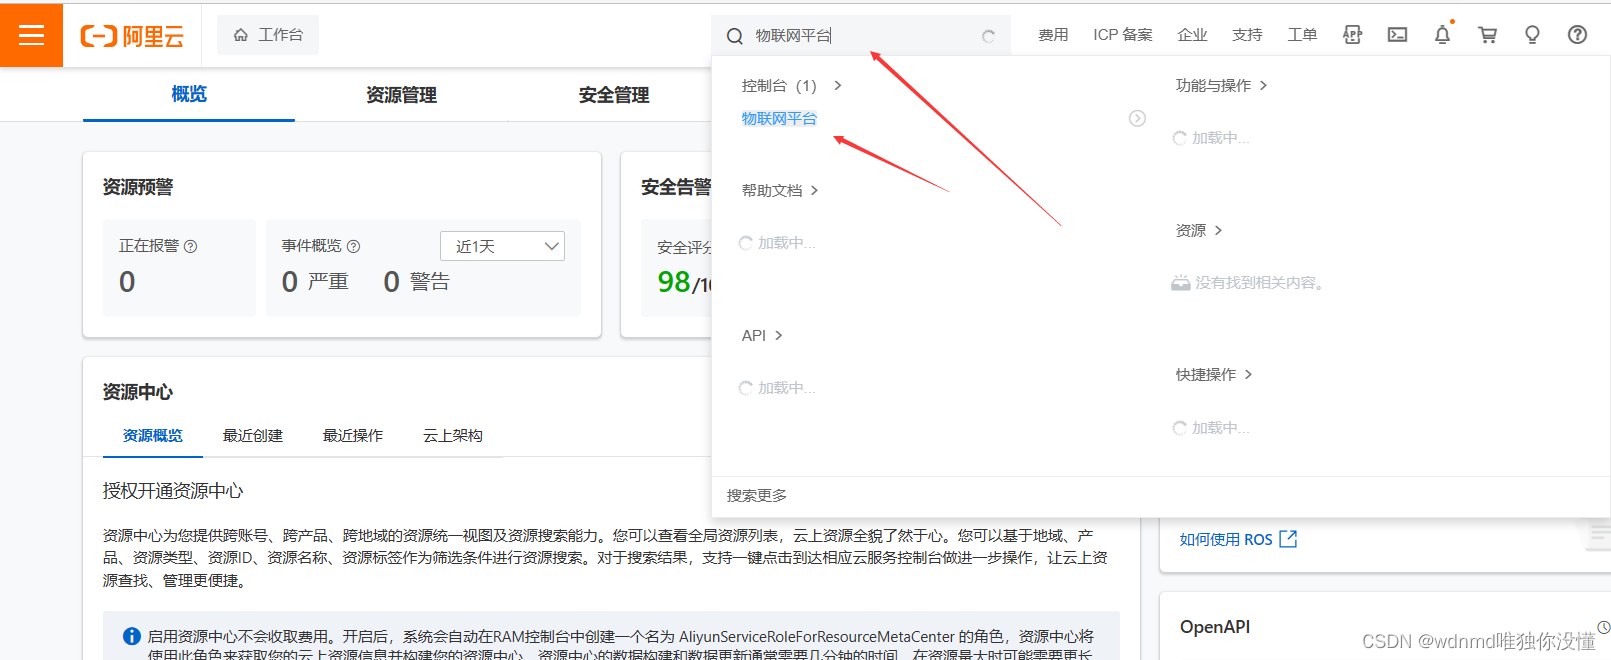Click the 授权开通资源中心 heading
1611x660 pixels.
173,491
